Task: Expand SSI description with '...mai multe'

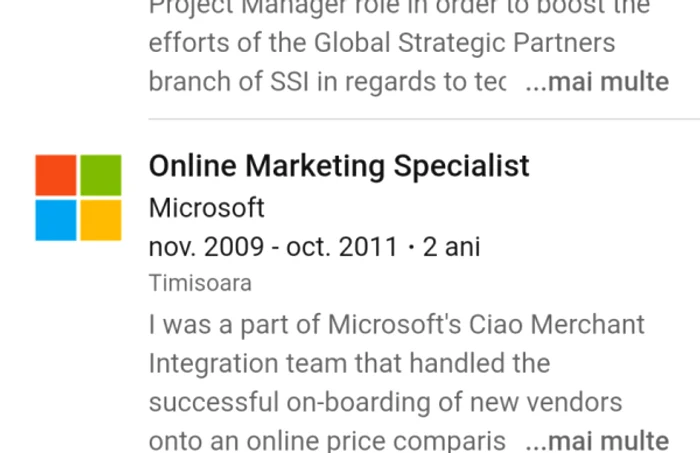Action: (x=597, y=82)
